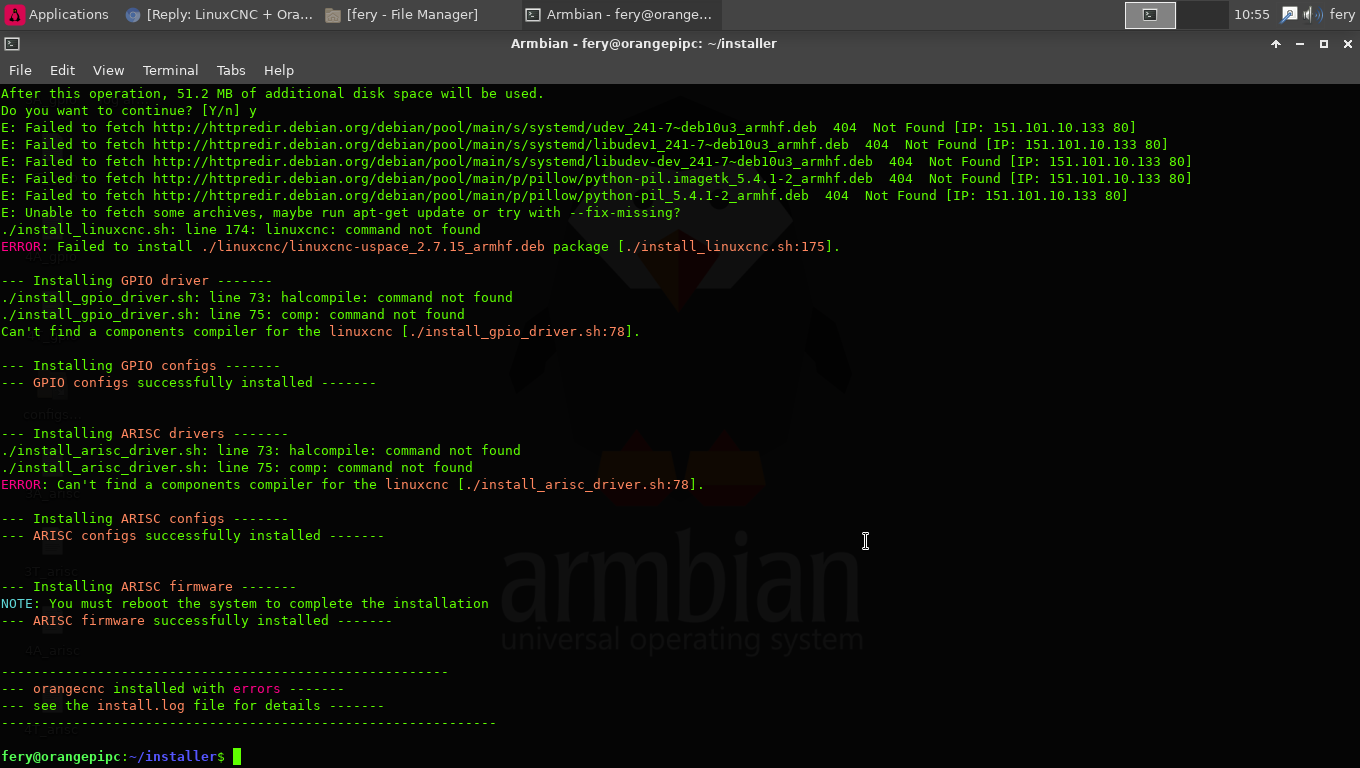Click the 'Installing ARISC drivers' heading

[145, 434]
